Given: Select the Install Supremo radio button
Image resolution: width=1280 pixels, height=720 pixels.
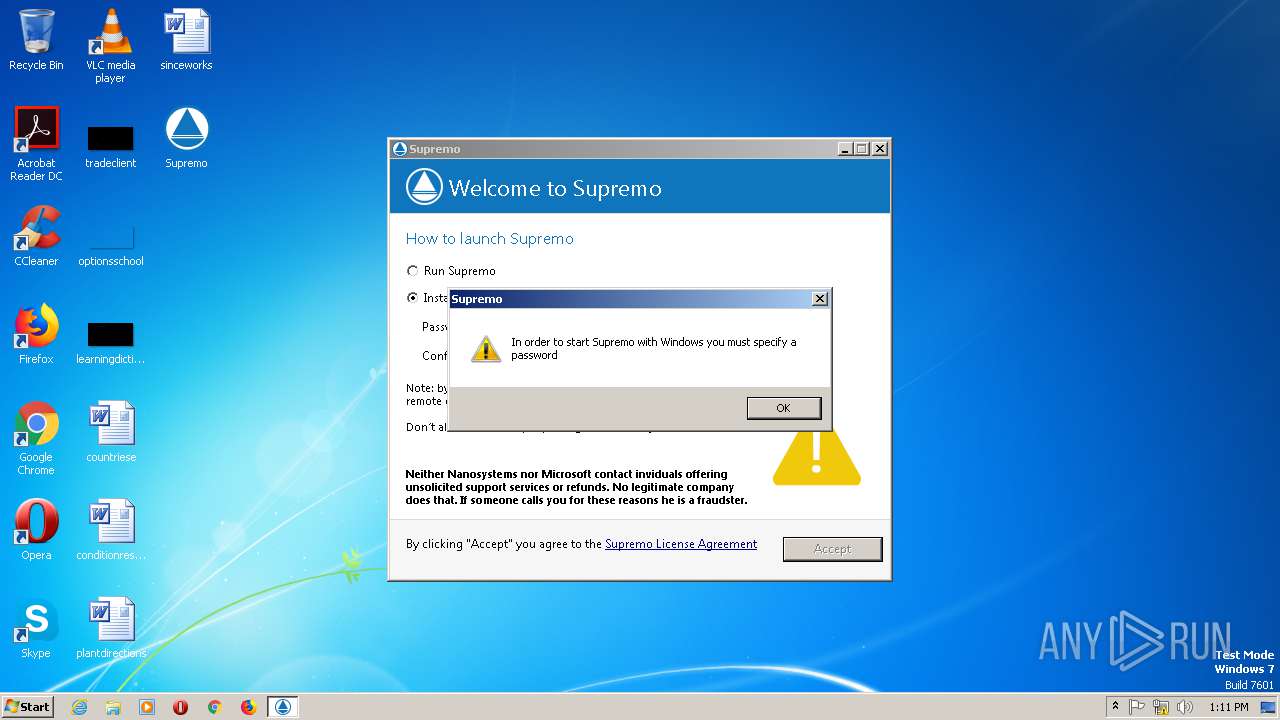Looking at the screenshot, I should pyautogui.click(x=412, y=298).
